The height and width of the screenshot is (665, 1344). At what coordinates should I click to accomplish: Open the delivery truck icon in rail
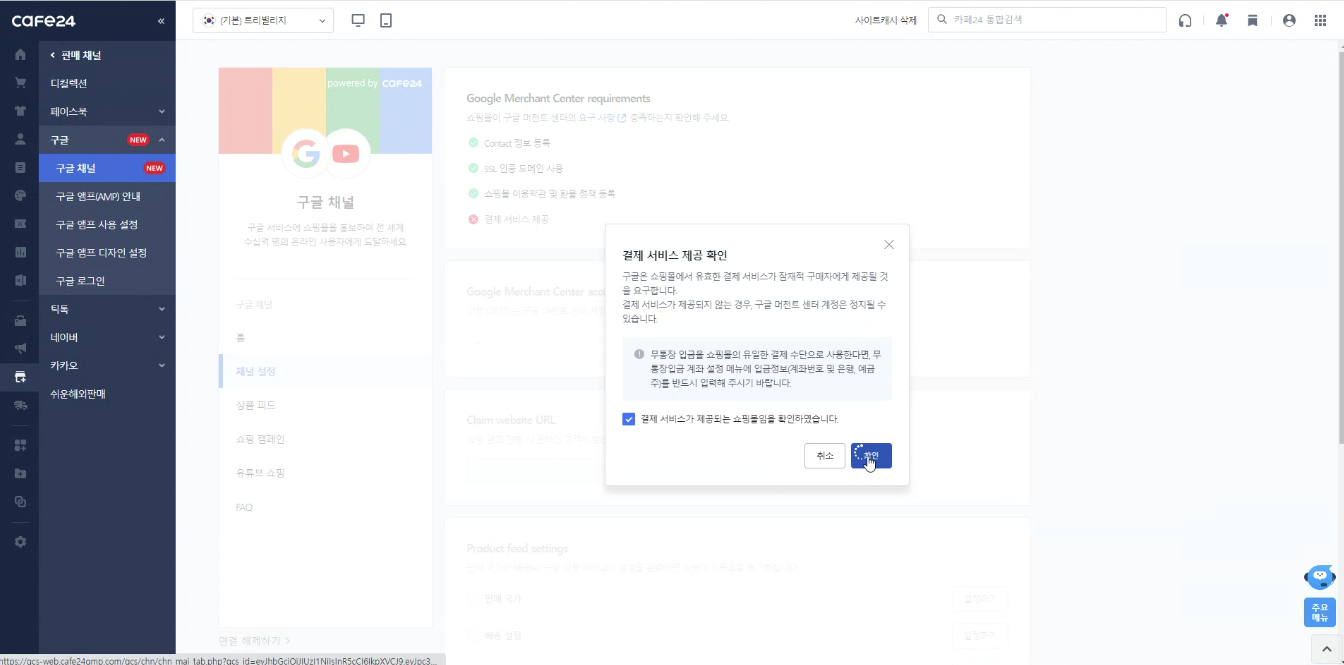pos(20,405)
